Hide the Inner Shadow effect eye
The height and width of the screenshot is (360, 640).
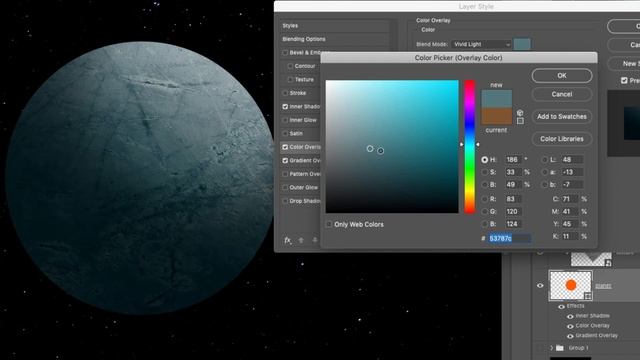tap(570, 316)
